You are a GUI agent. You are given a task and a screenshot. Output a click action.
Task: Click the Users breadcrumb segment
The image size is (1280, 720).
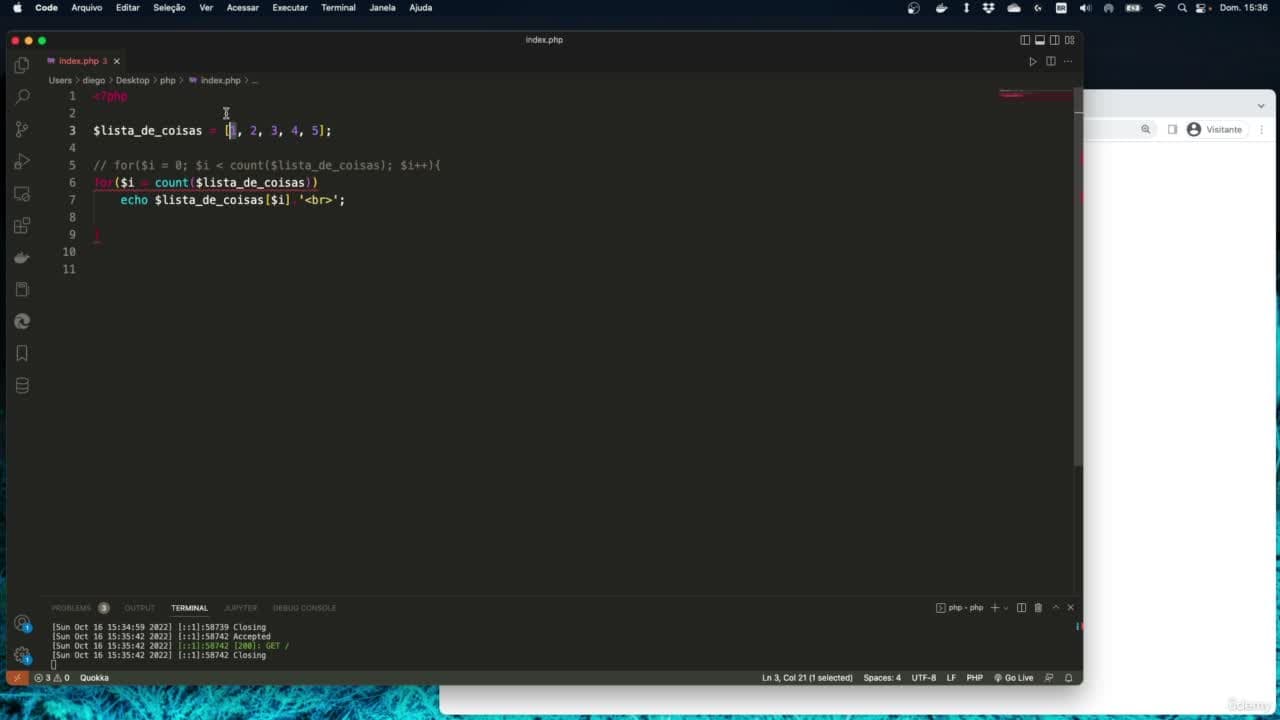(x=60, y=80)
